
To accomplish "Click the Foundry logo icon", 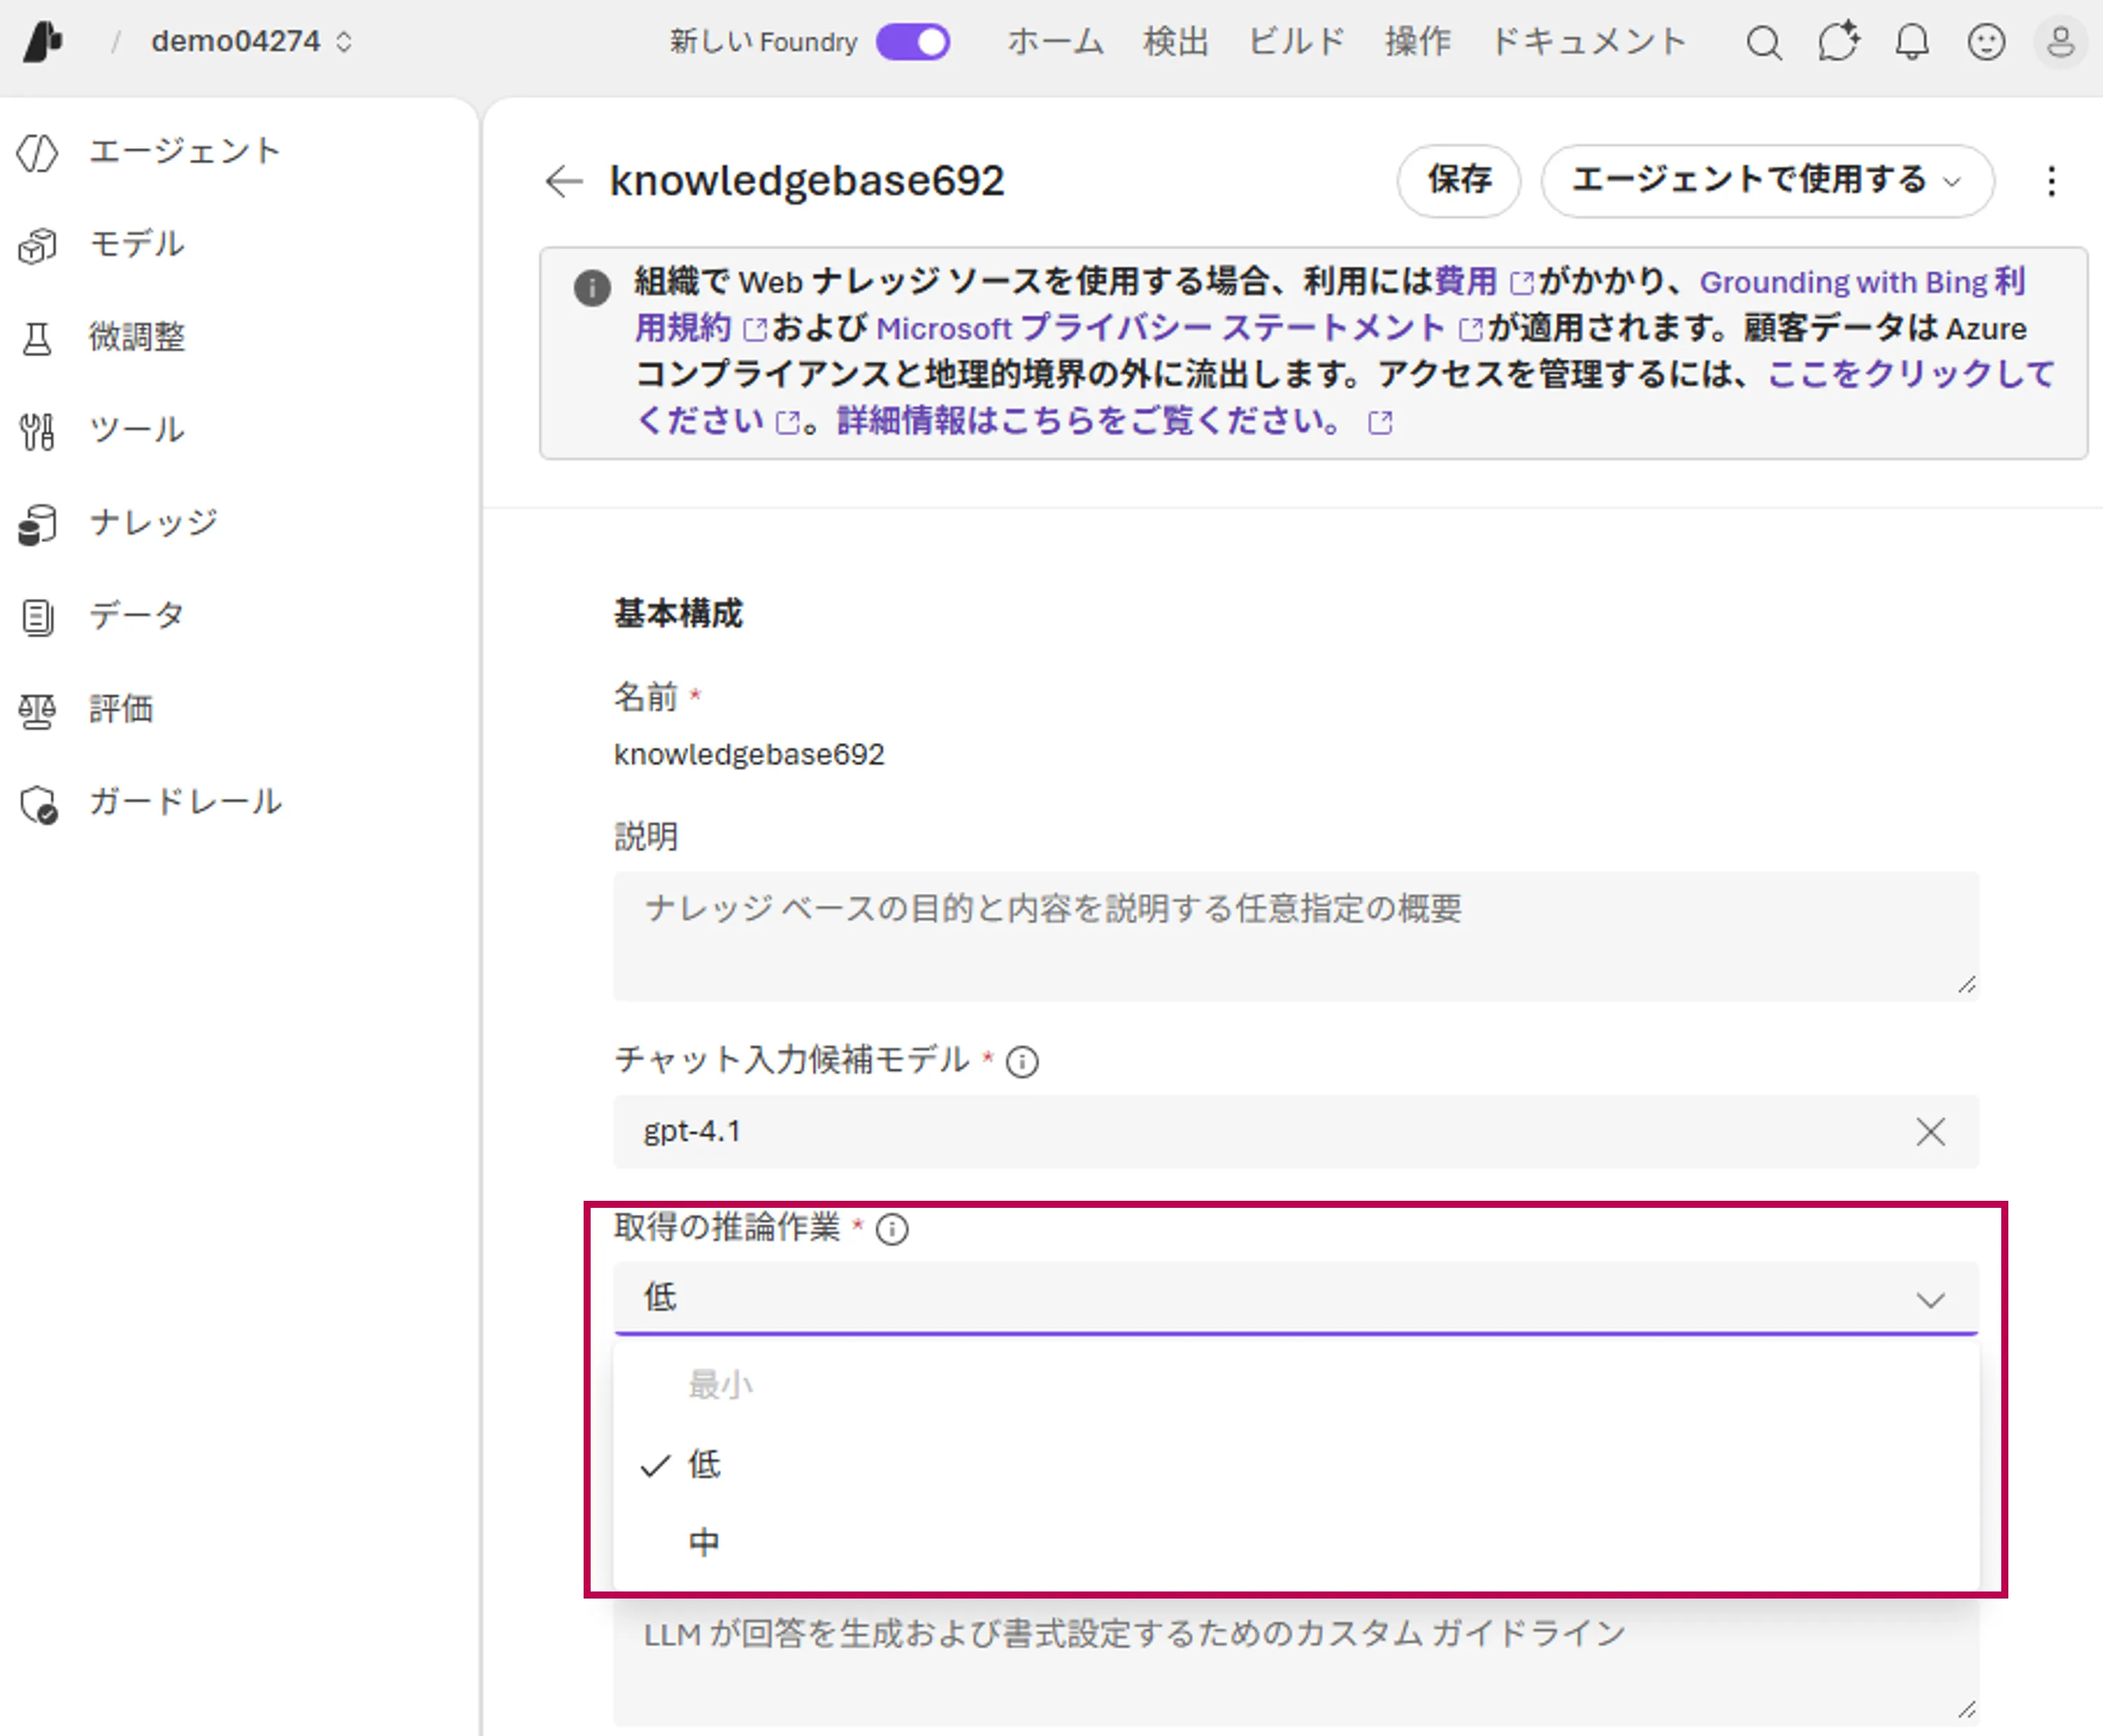I will tap(43, 42).
